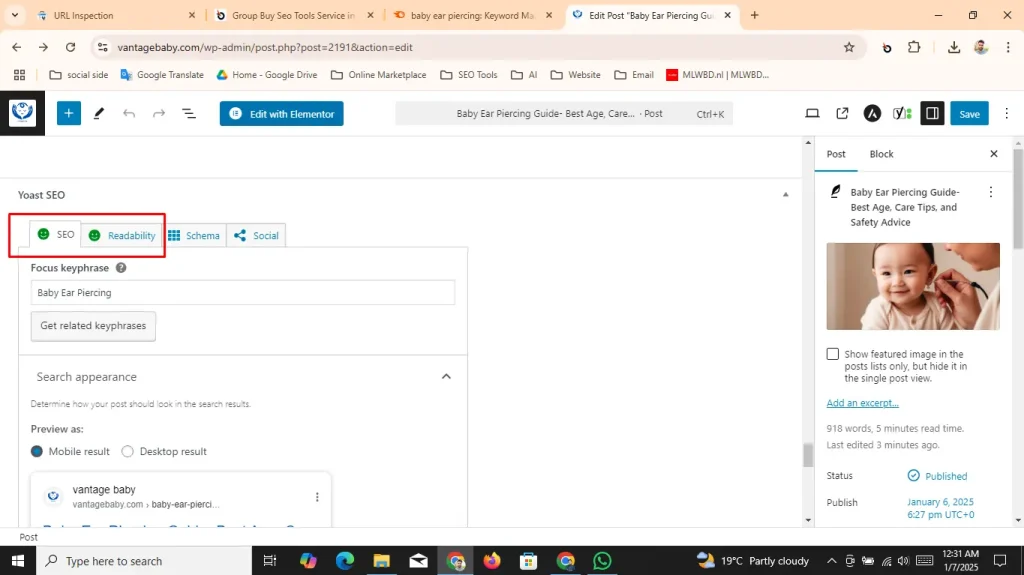Collapse the Search appearance section

click(446, 377)
